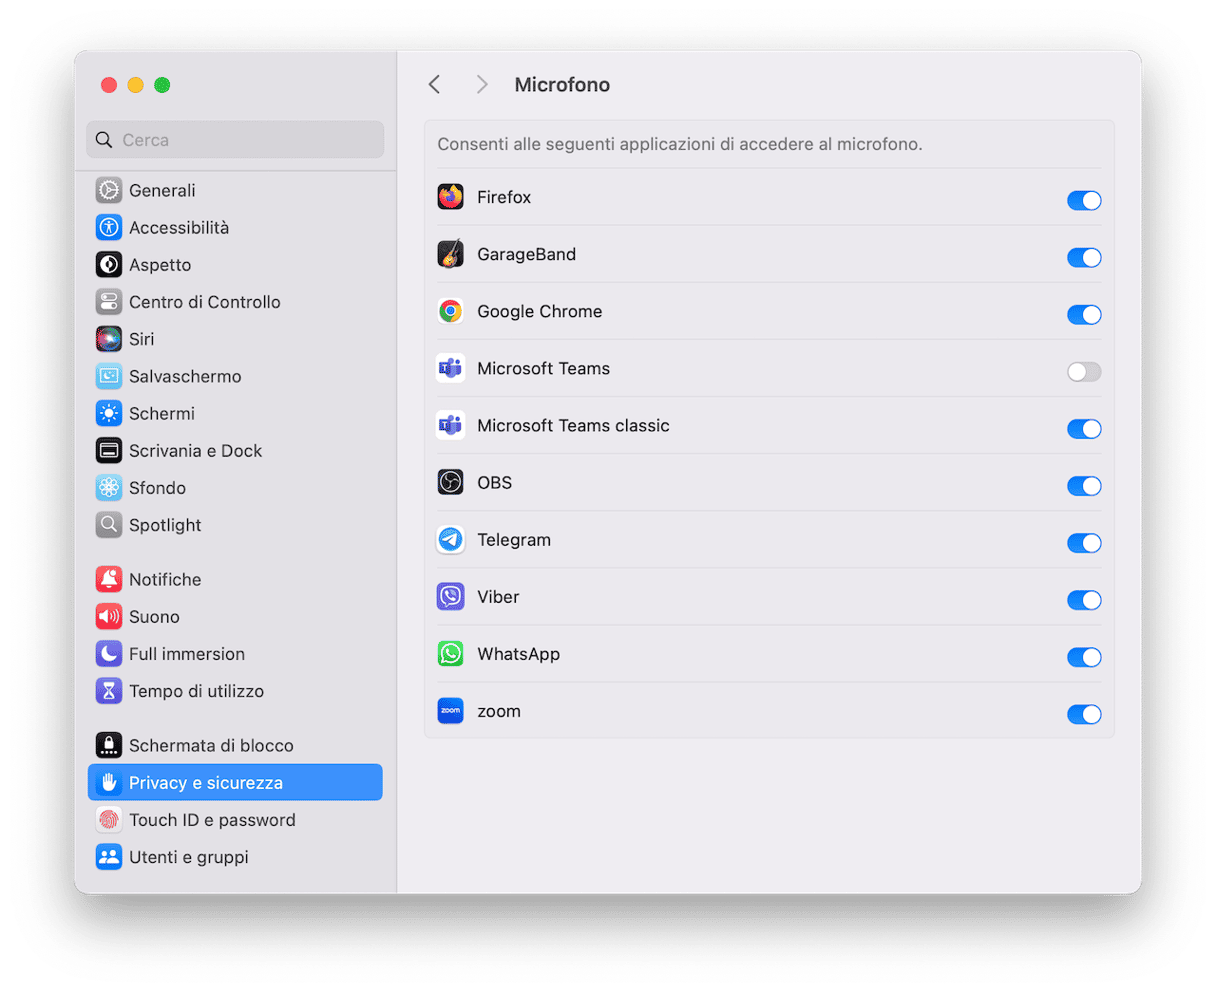Screen dimensions: 1216x992
Task: Disable microphone access for Google Chrome
Action: [x=1083, y=315]
